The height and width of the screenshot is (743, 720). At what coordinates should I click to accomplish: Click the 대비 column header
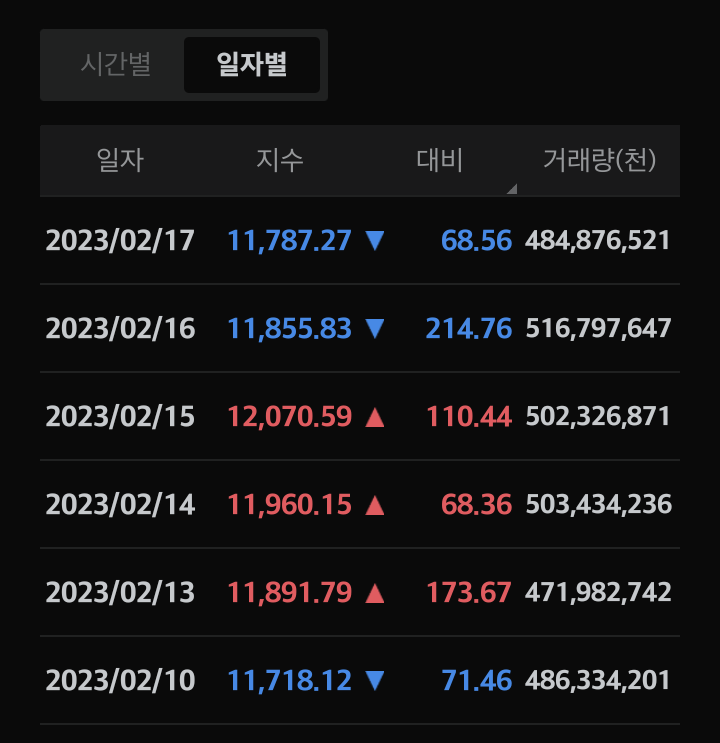(439, 160)
